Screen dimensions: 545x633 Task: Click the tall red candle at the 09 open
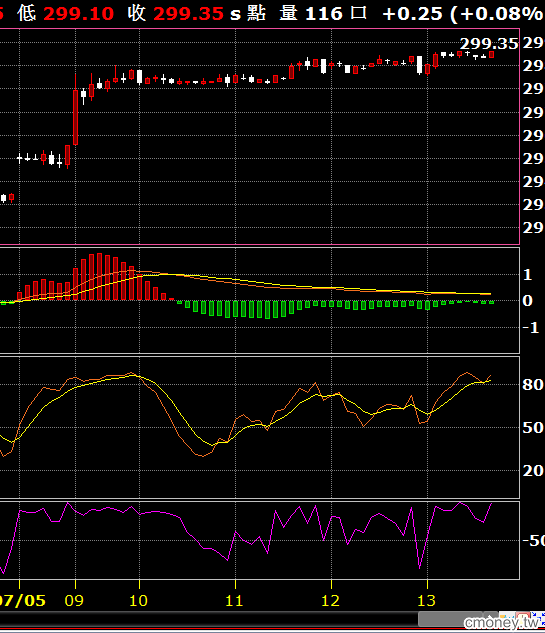[x=75, y=117]
